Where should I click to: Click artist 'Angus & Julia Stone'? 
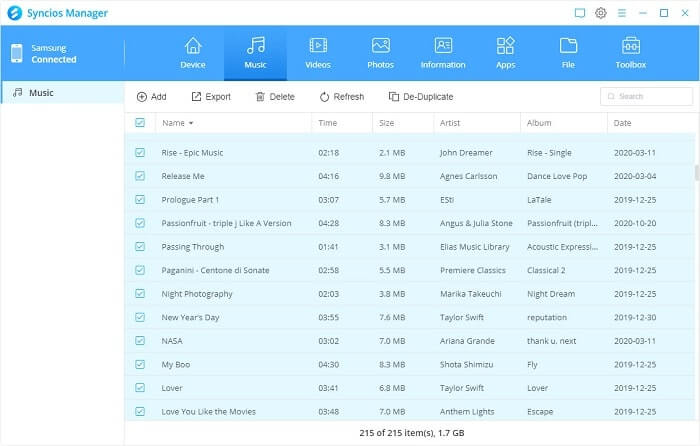[x=476, y=223]
